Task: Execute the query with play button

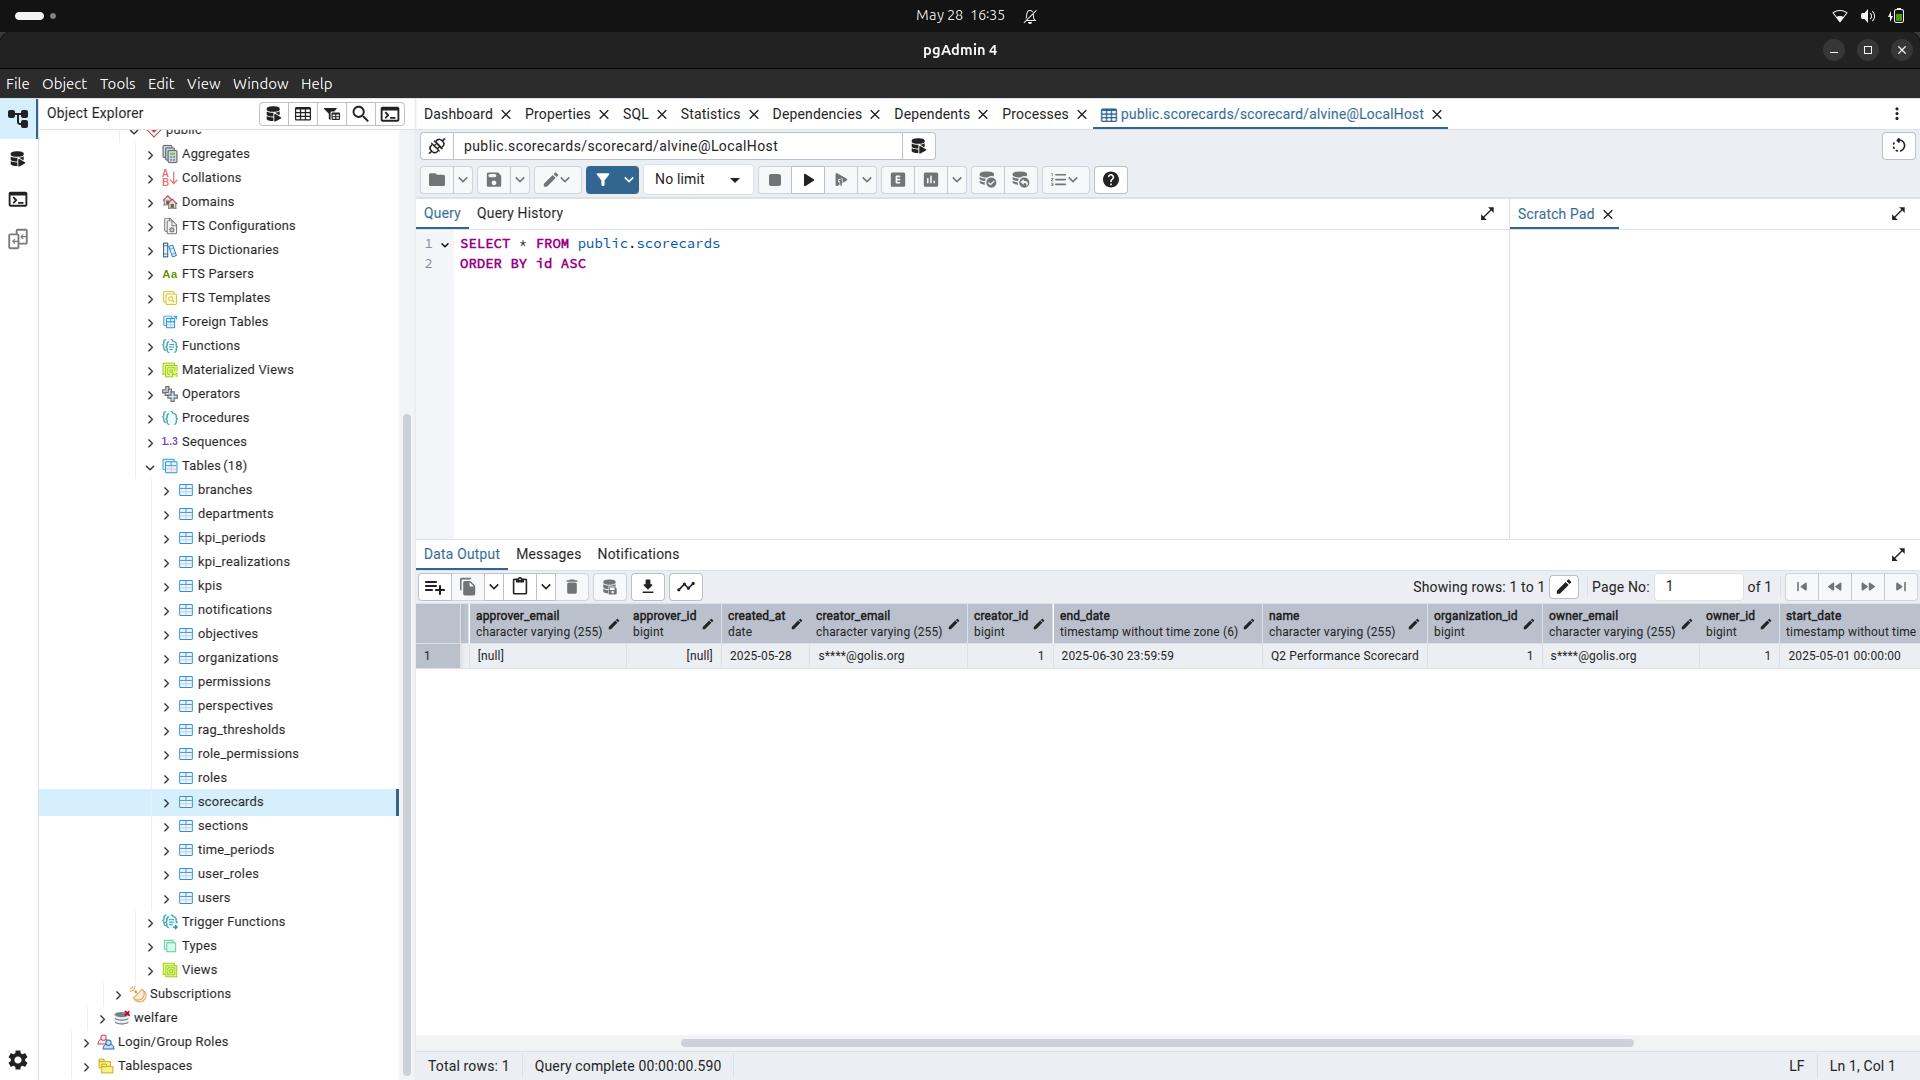Action: pyautogui.click(x=808, y=180)
